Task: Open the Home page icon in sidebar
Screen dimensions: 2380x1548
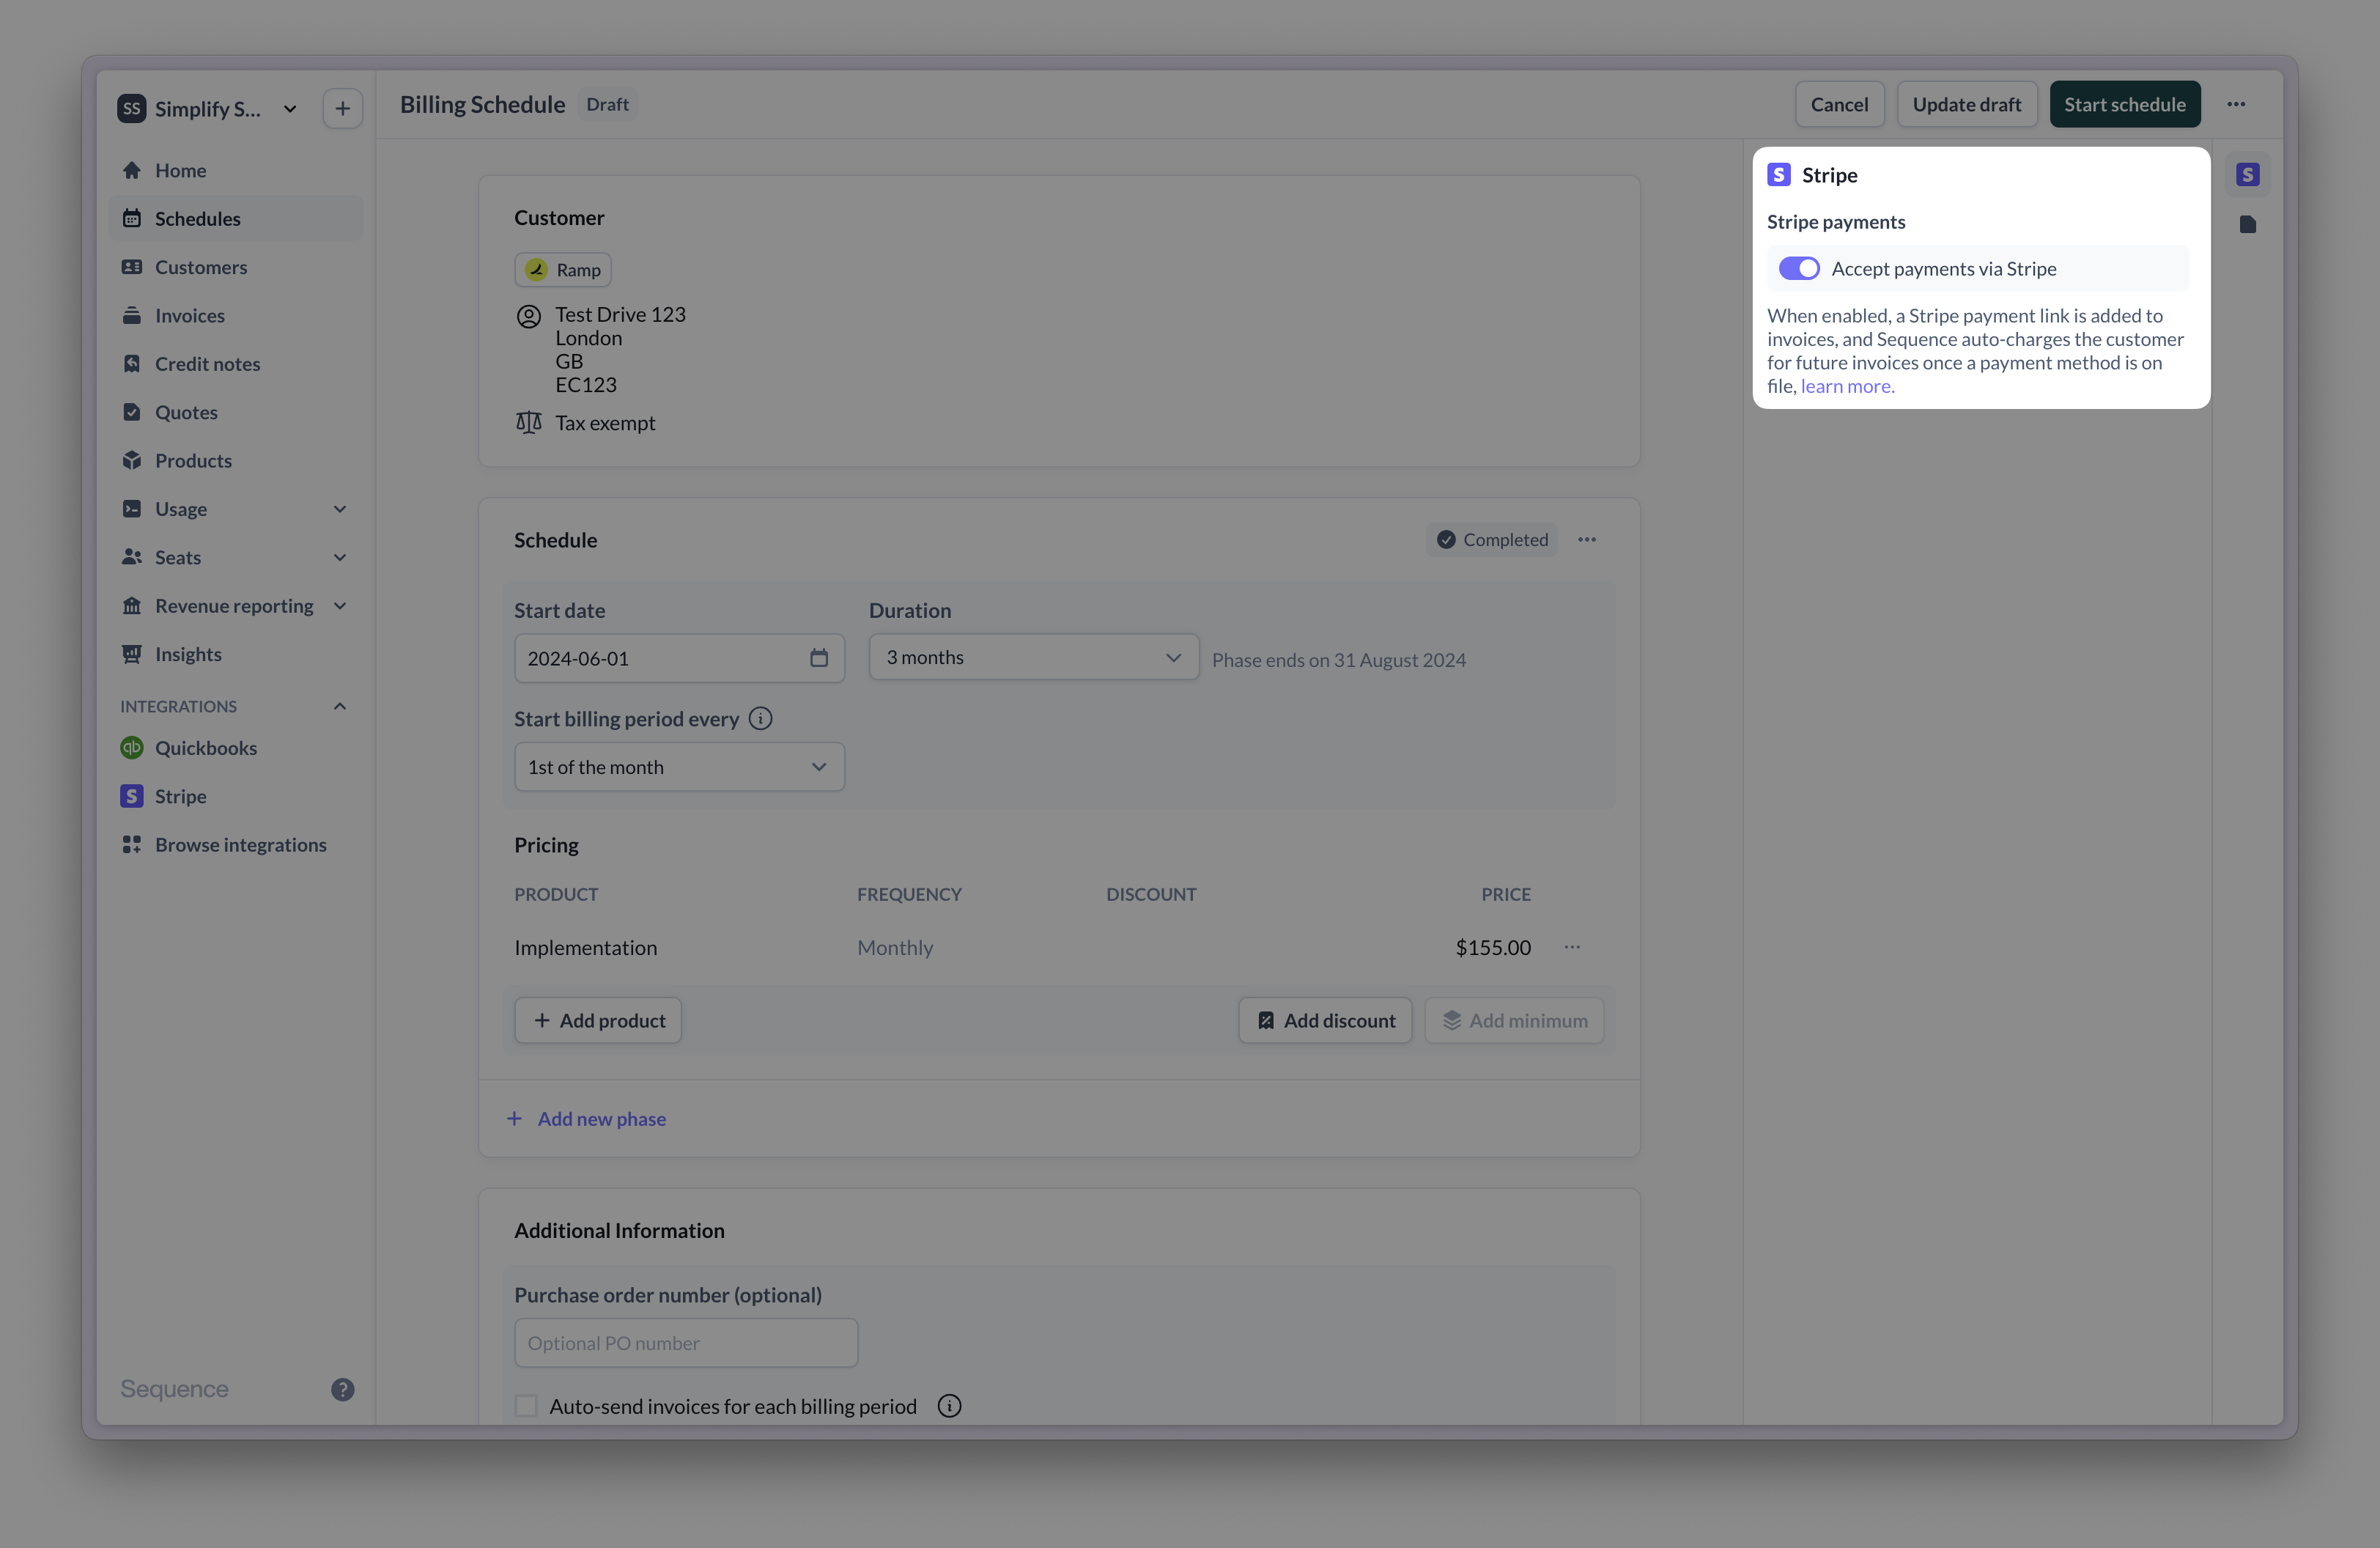Action: (x=132, y=170)
